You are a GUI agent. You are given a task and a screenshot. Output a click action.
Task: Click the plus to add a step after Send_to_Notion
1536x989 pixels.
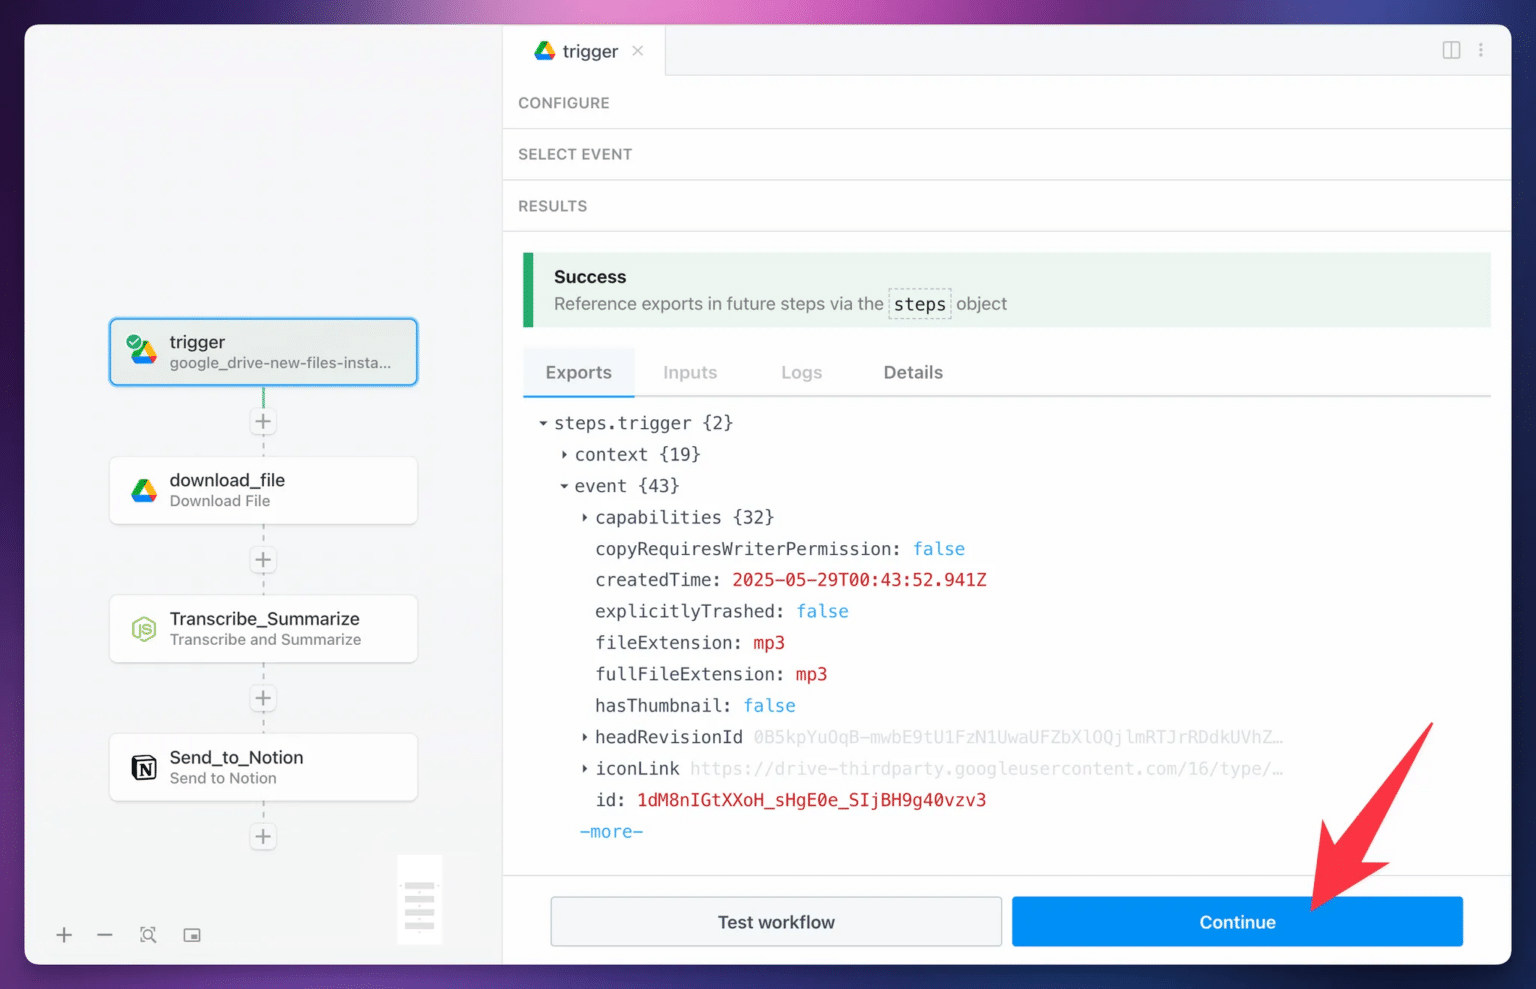point(263,837)
